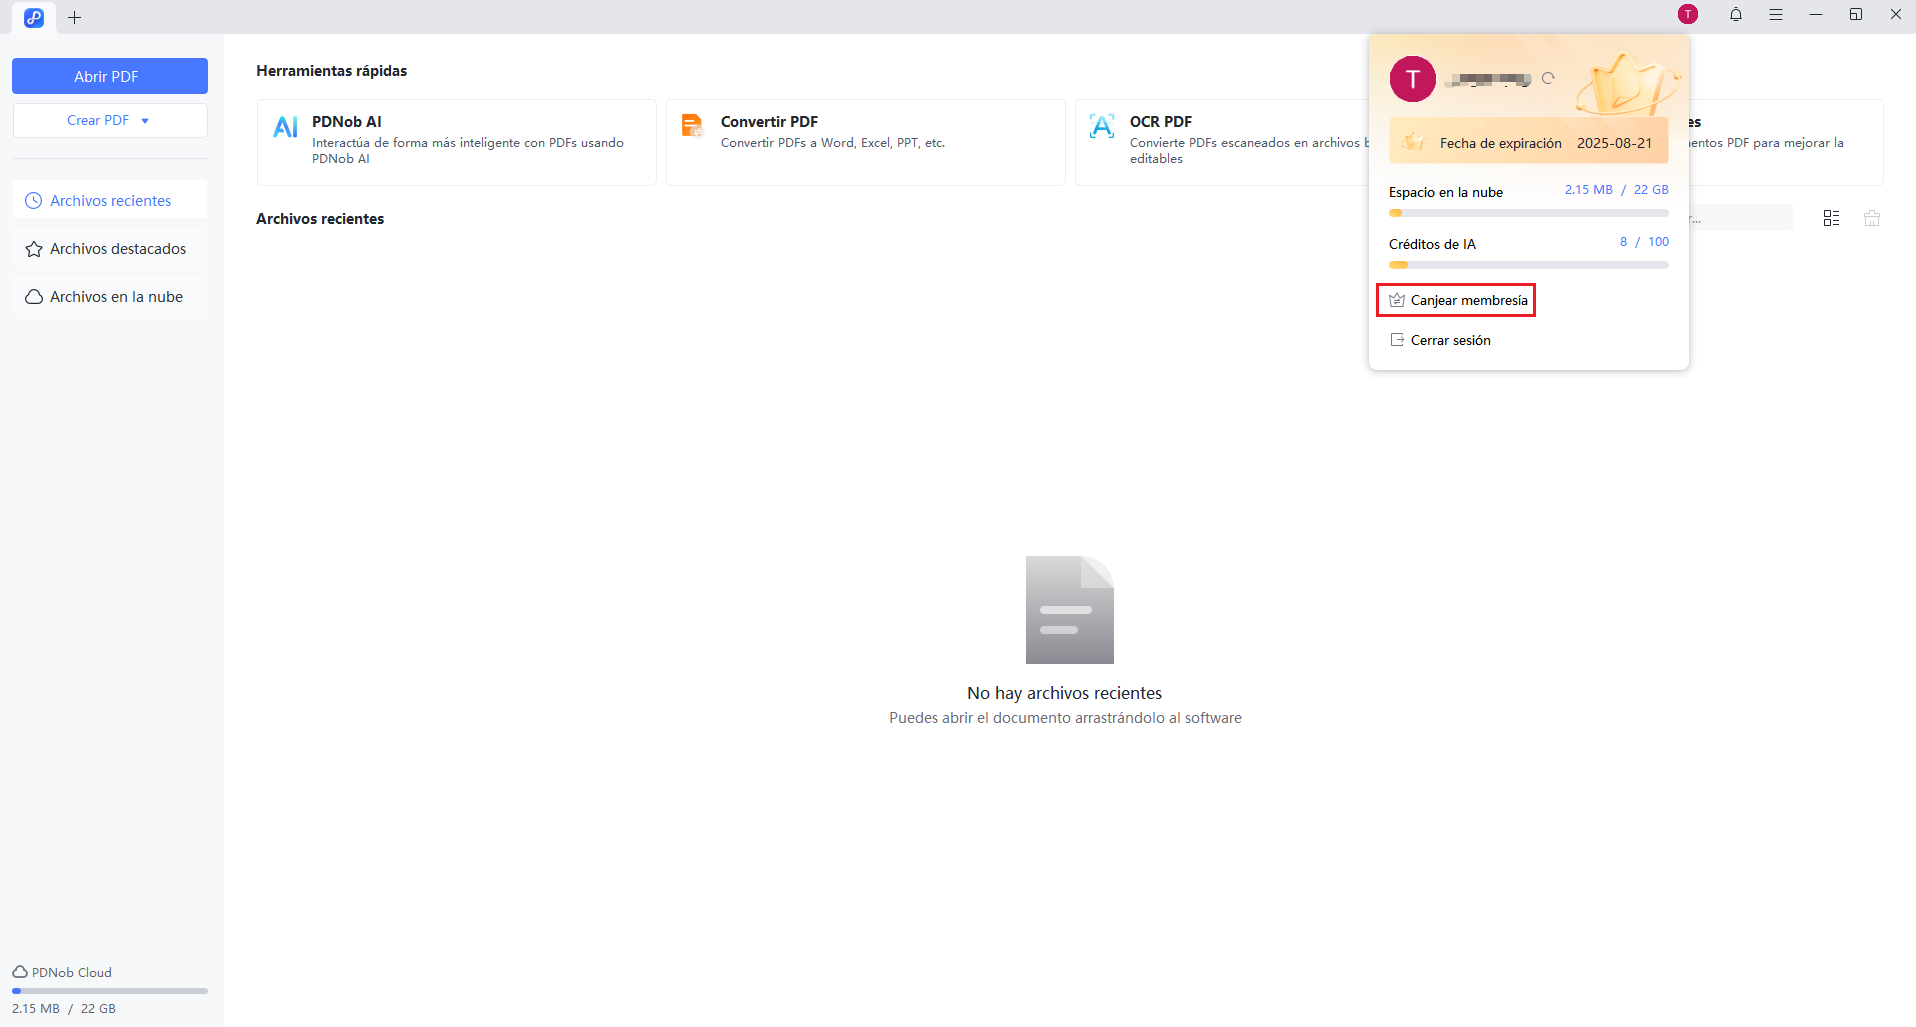Click the Cerrar sesión exit icon

(x=1397, y=340)
